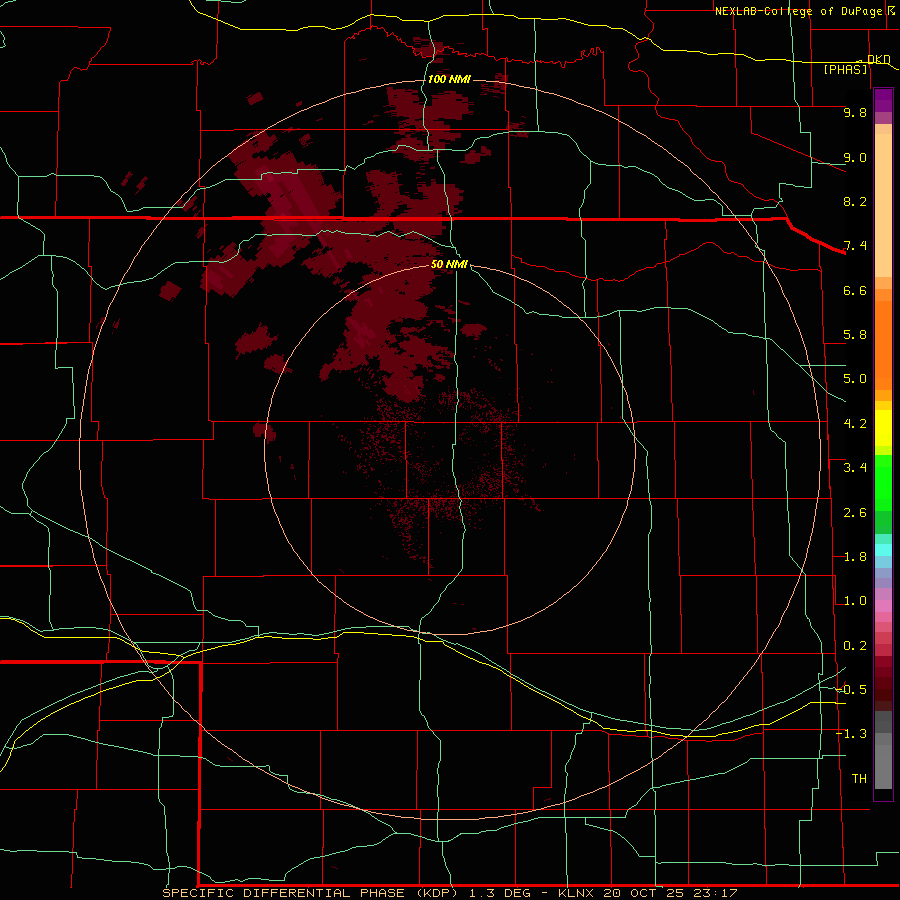Click the 1.0 scale value
Image resolution: width=900 pixels, height=900 pixels.
pos(855,601)
